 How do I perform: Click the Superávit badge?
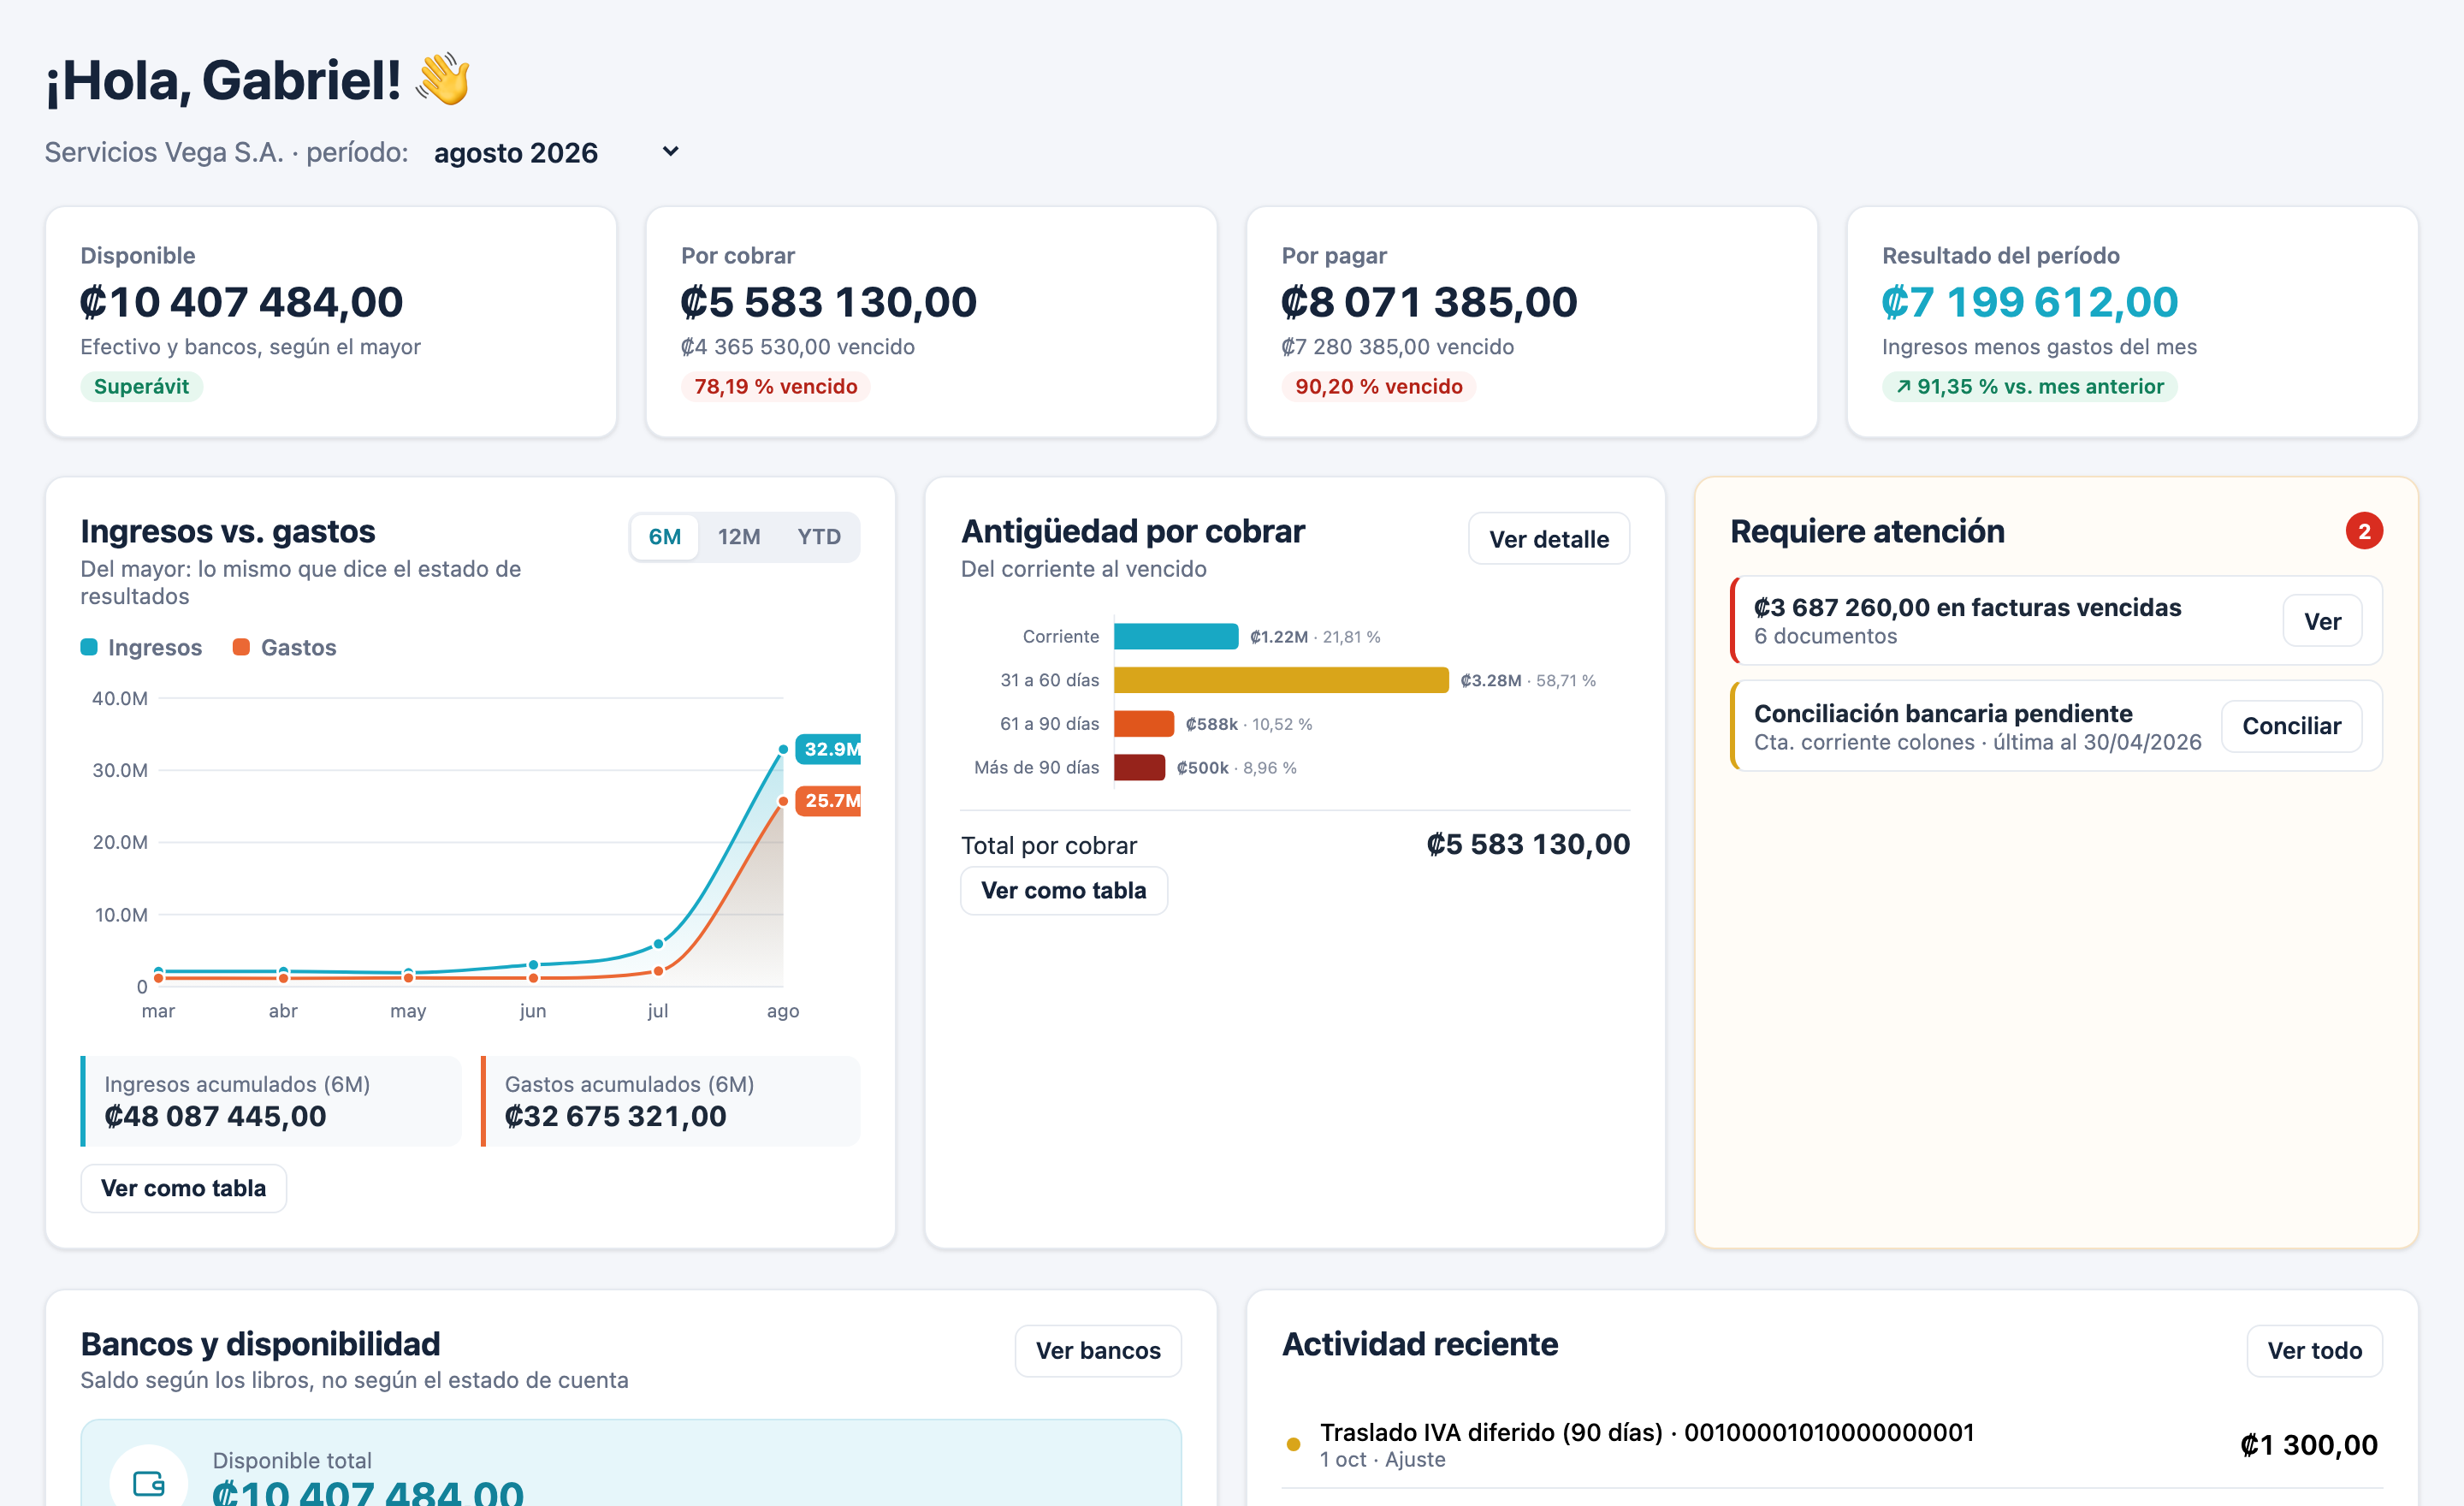pos(141,387)
